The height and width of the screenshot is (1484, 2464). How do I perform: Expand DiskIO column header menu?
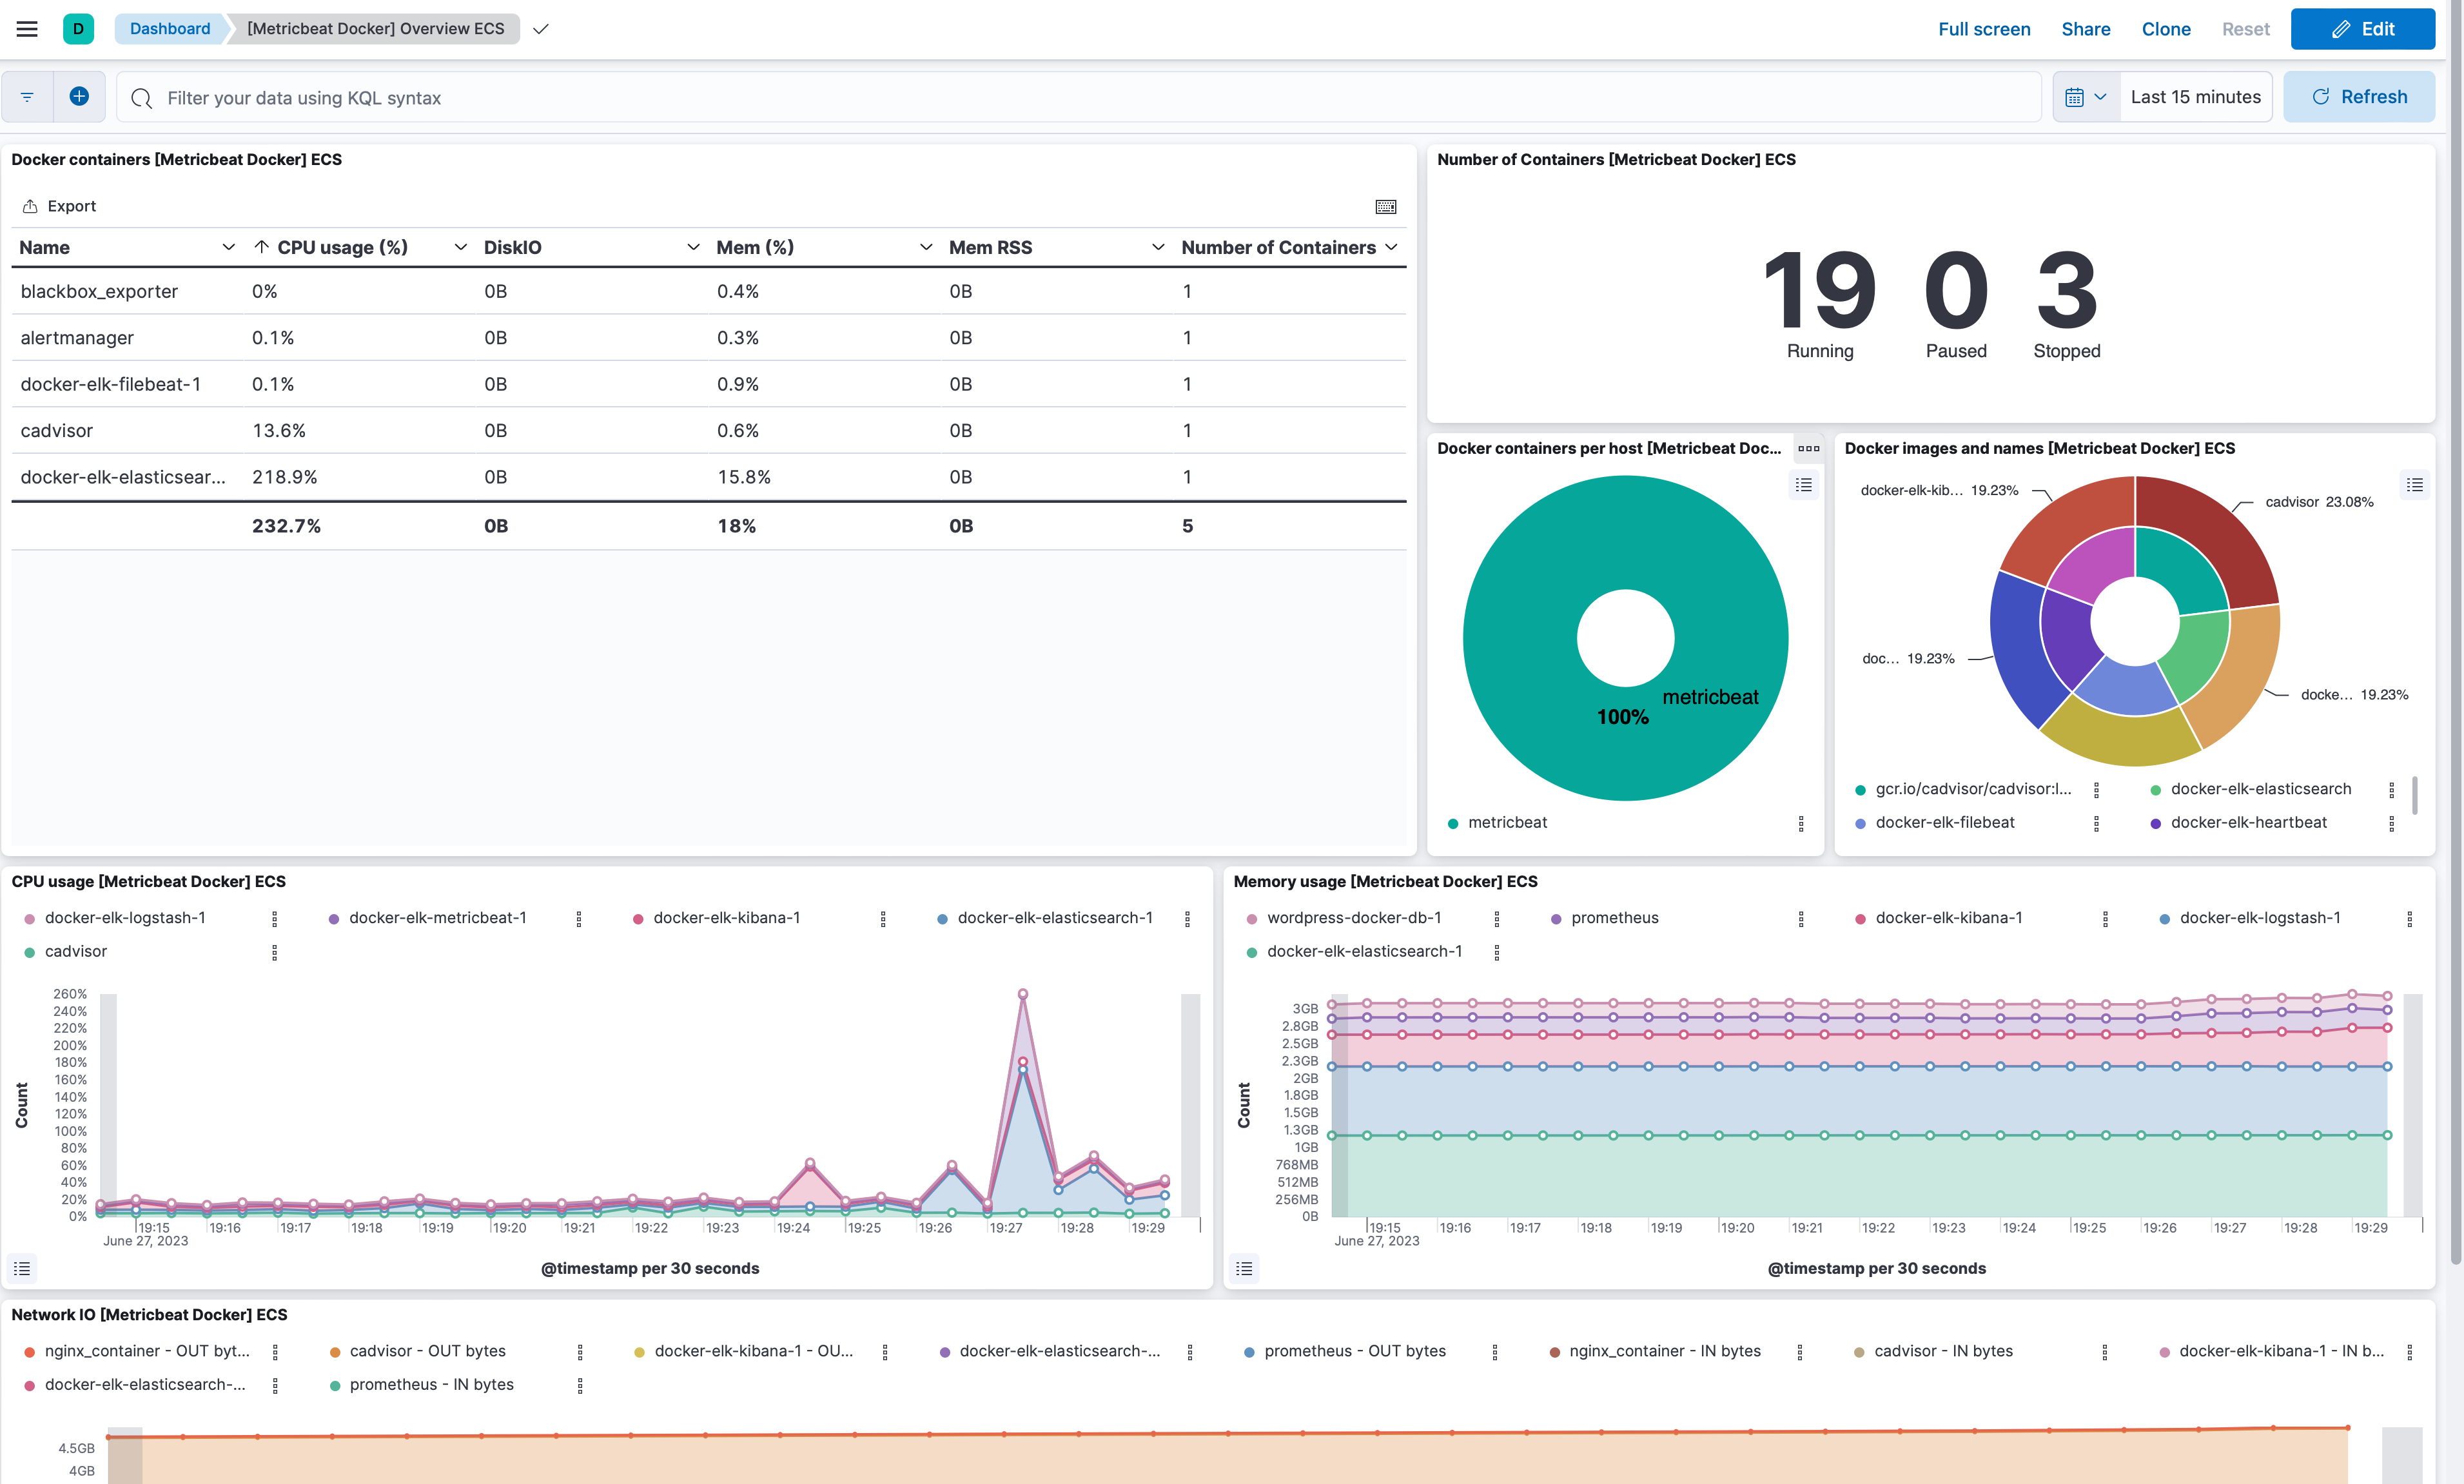(x=693, y=247)
